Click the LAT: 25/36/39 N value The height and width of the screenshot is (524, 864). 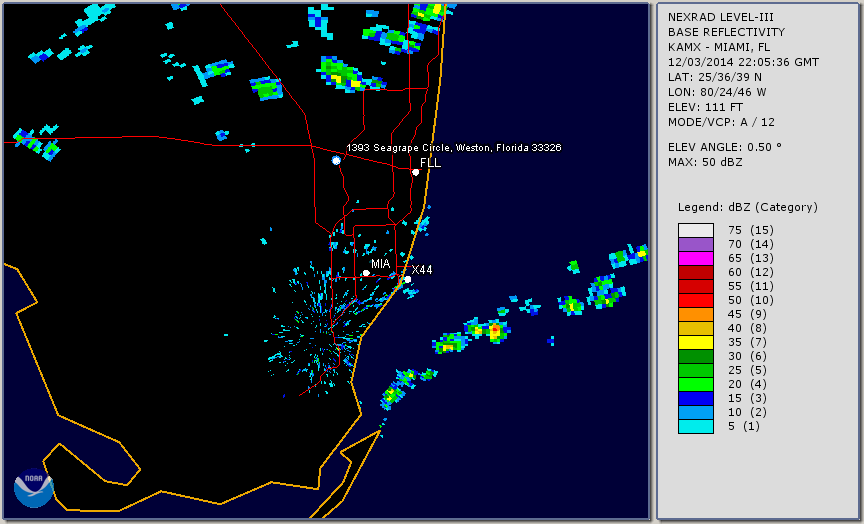point(715,77)
